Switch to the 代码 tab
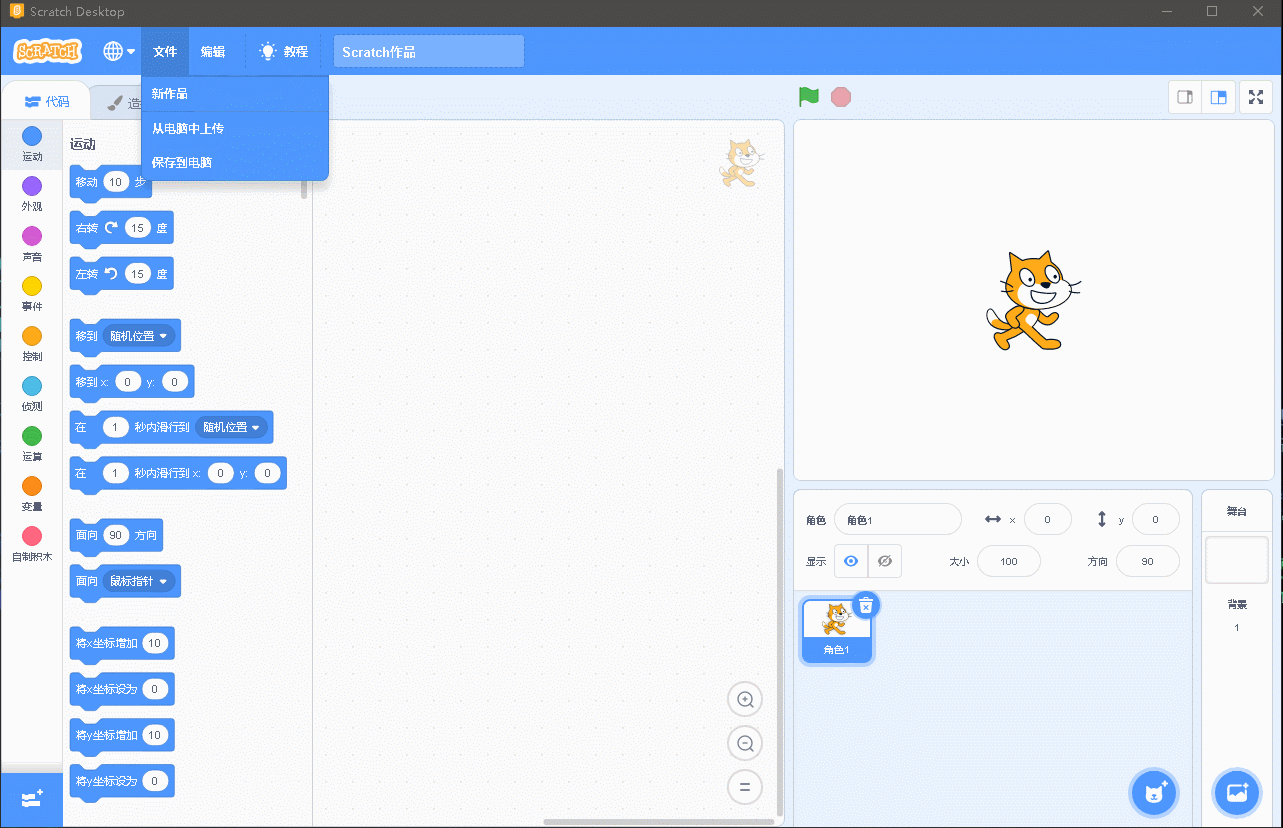 coord(47,102)
